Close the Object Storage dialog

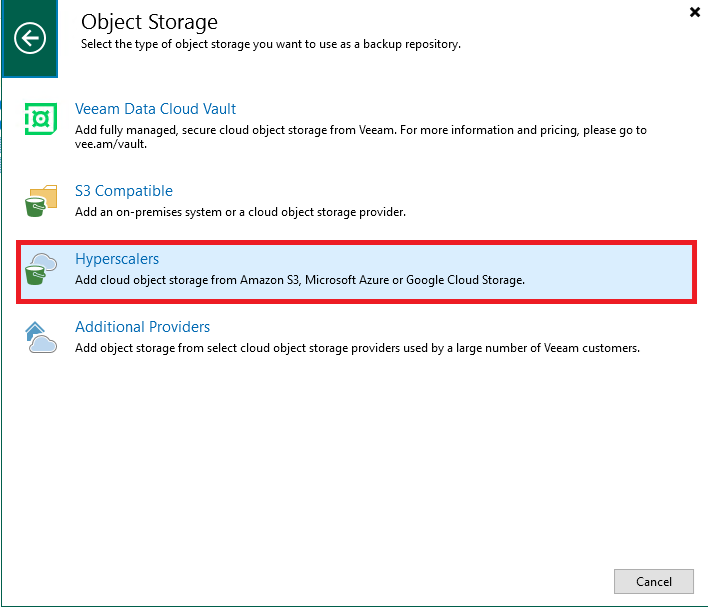click(695, 12)
